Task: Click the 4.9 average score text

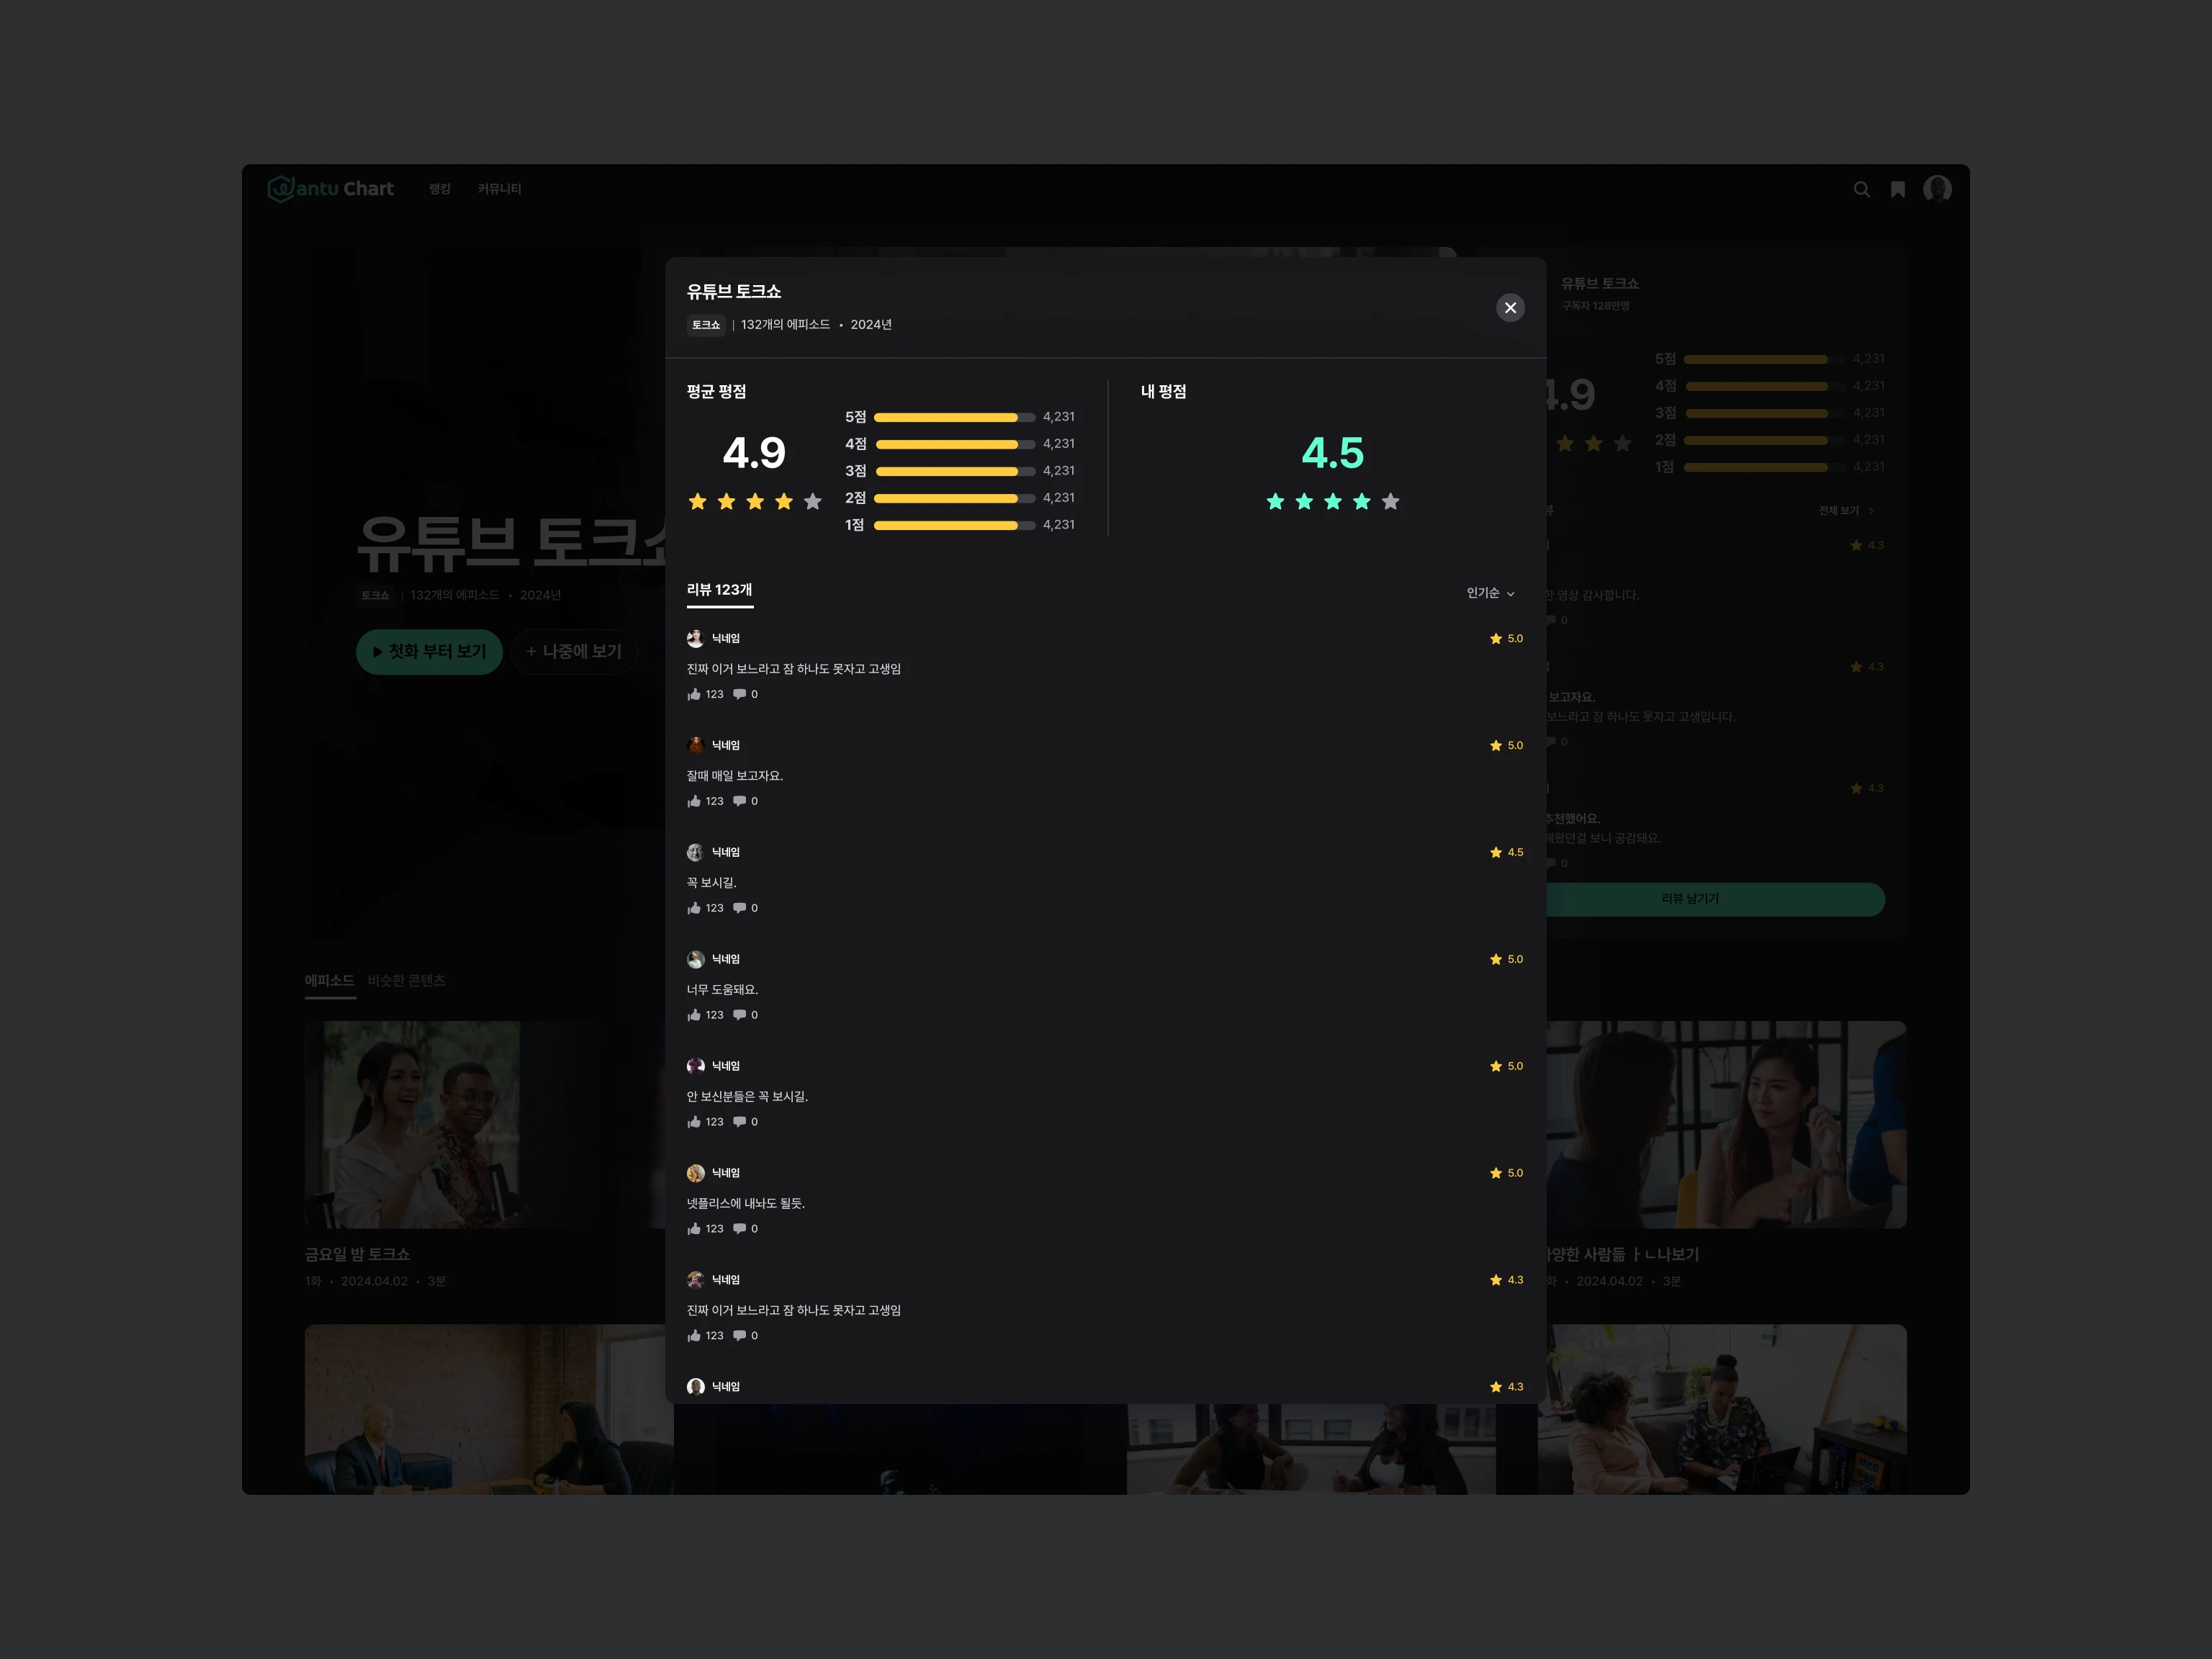Action: pos(754,453)
